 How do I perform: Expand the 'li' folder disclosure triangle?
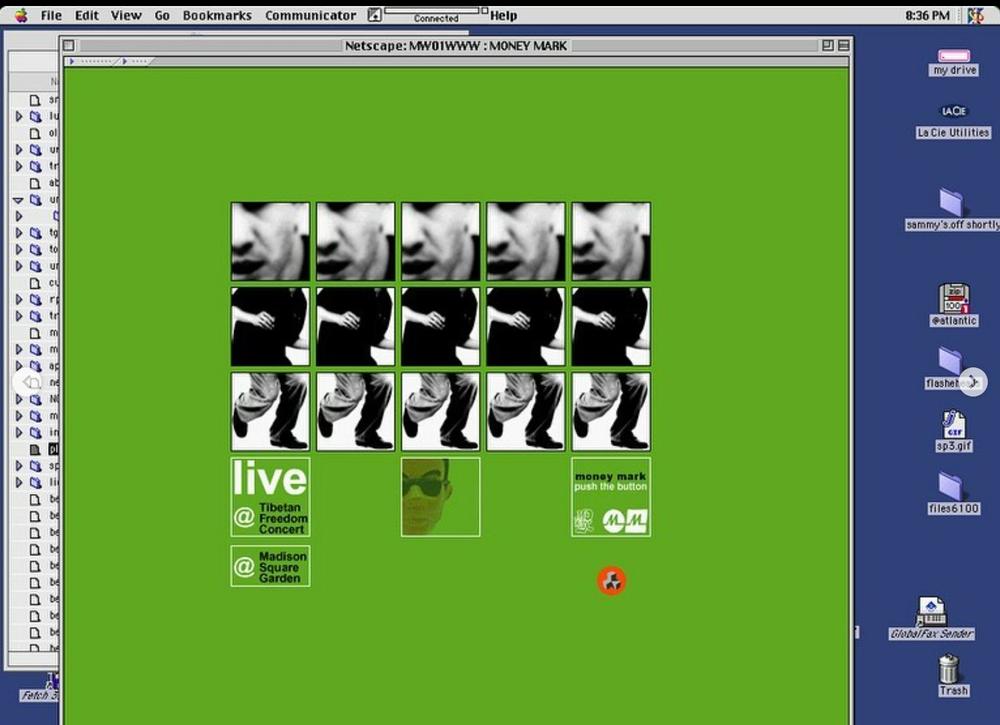(18, 482)
